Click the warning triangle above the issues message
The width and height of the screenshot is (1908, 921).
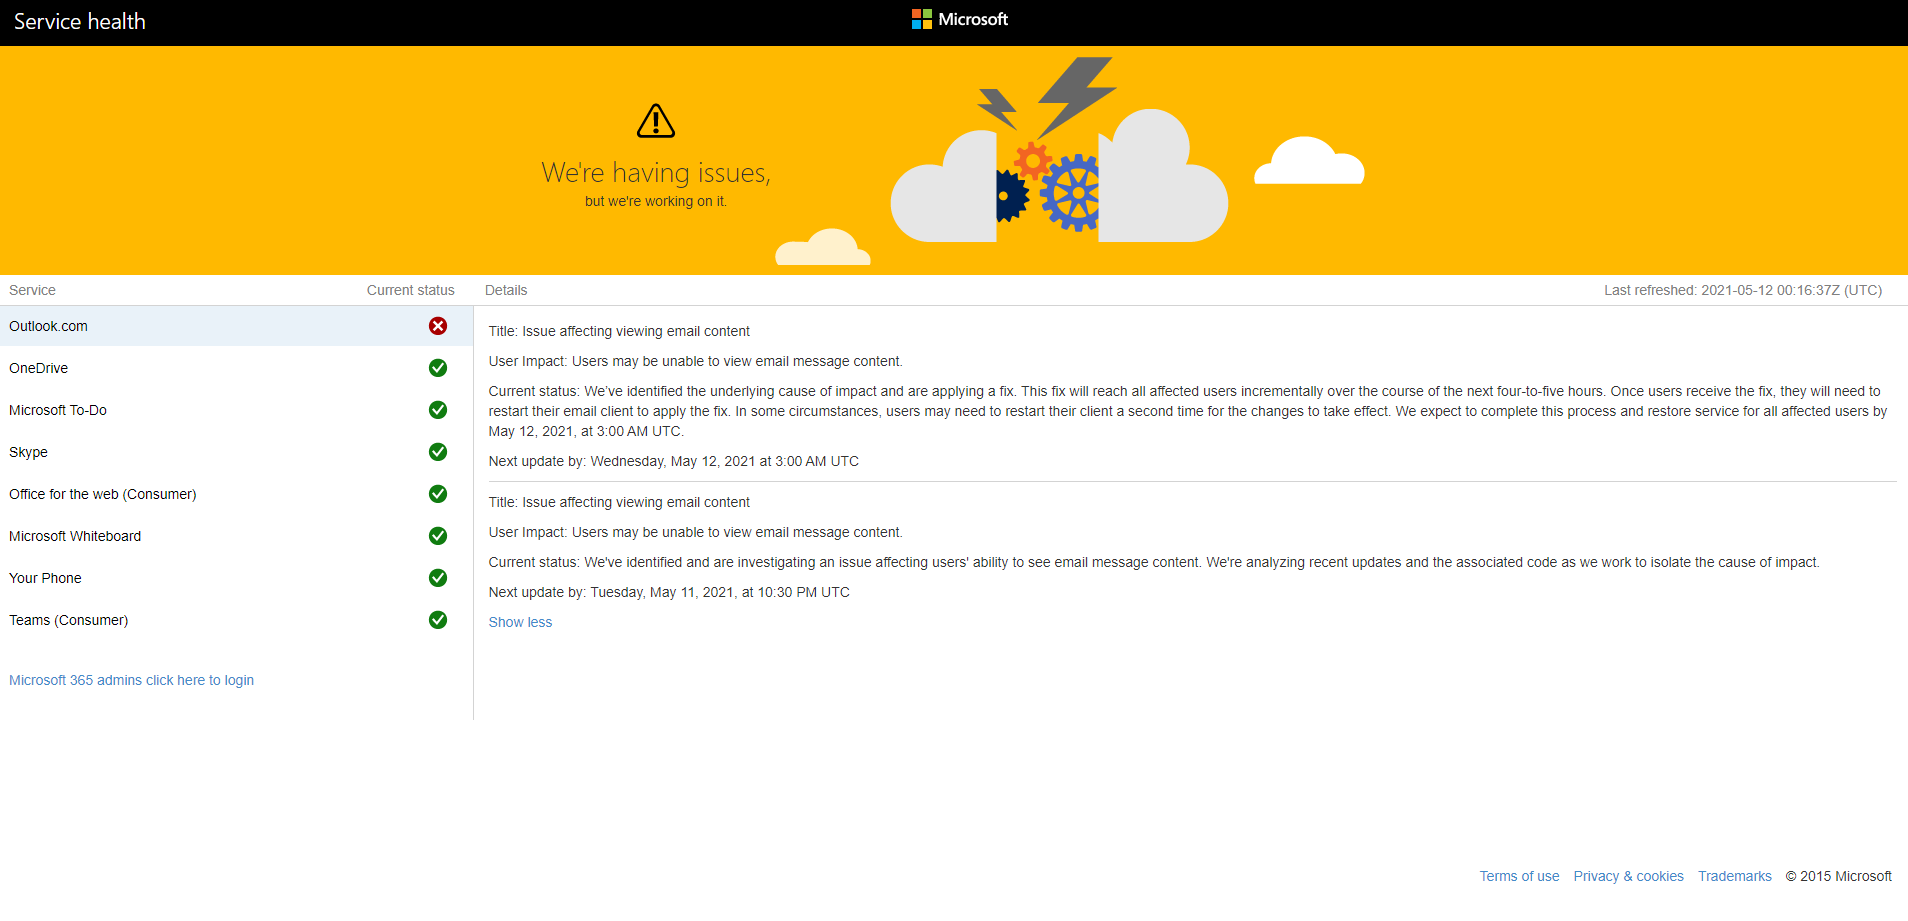tap(654, 121)
